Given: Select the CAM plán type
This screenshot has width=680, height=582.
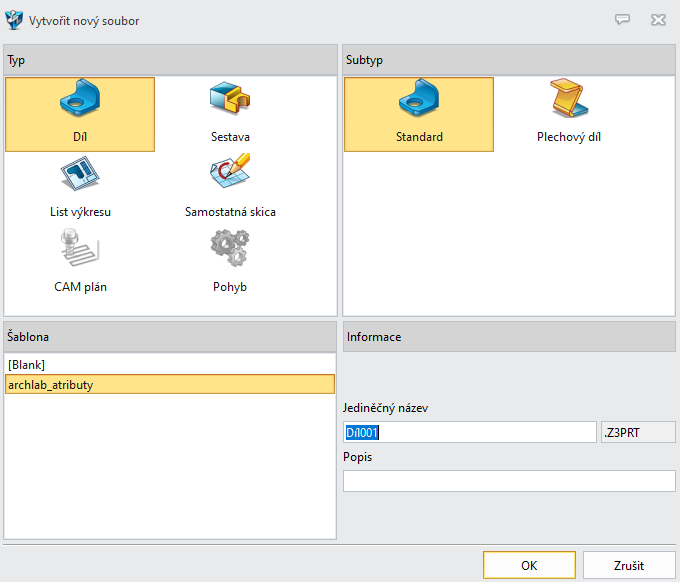Looking at the screenshot, I should tap(80, 262).
